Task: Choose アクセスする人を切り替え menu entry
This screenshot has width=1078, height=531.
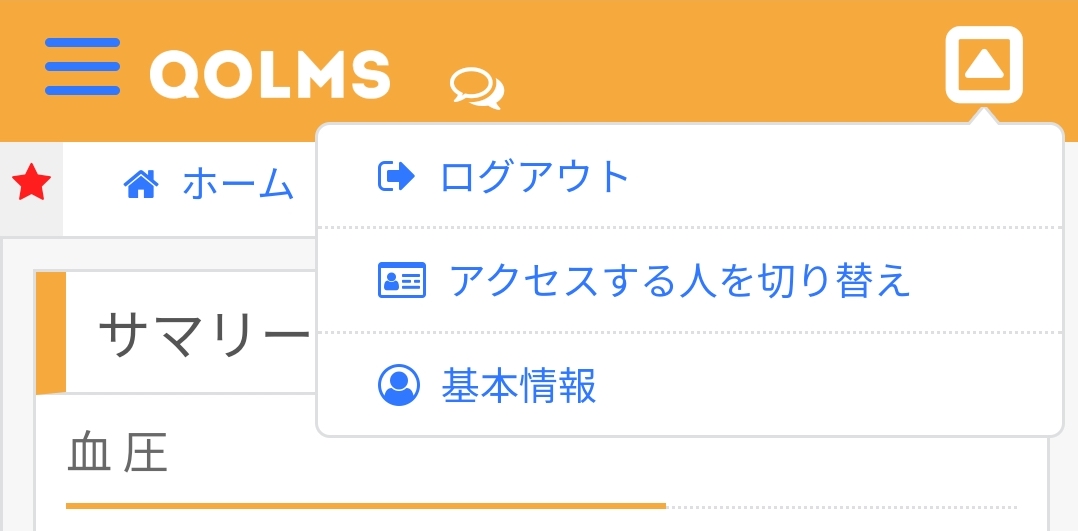Action: point(679,281)
